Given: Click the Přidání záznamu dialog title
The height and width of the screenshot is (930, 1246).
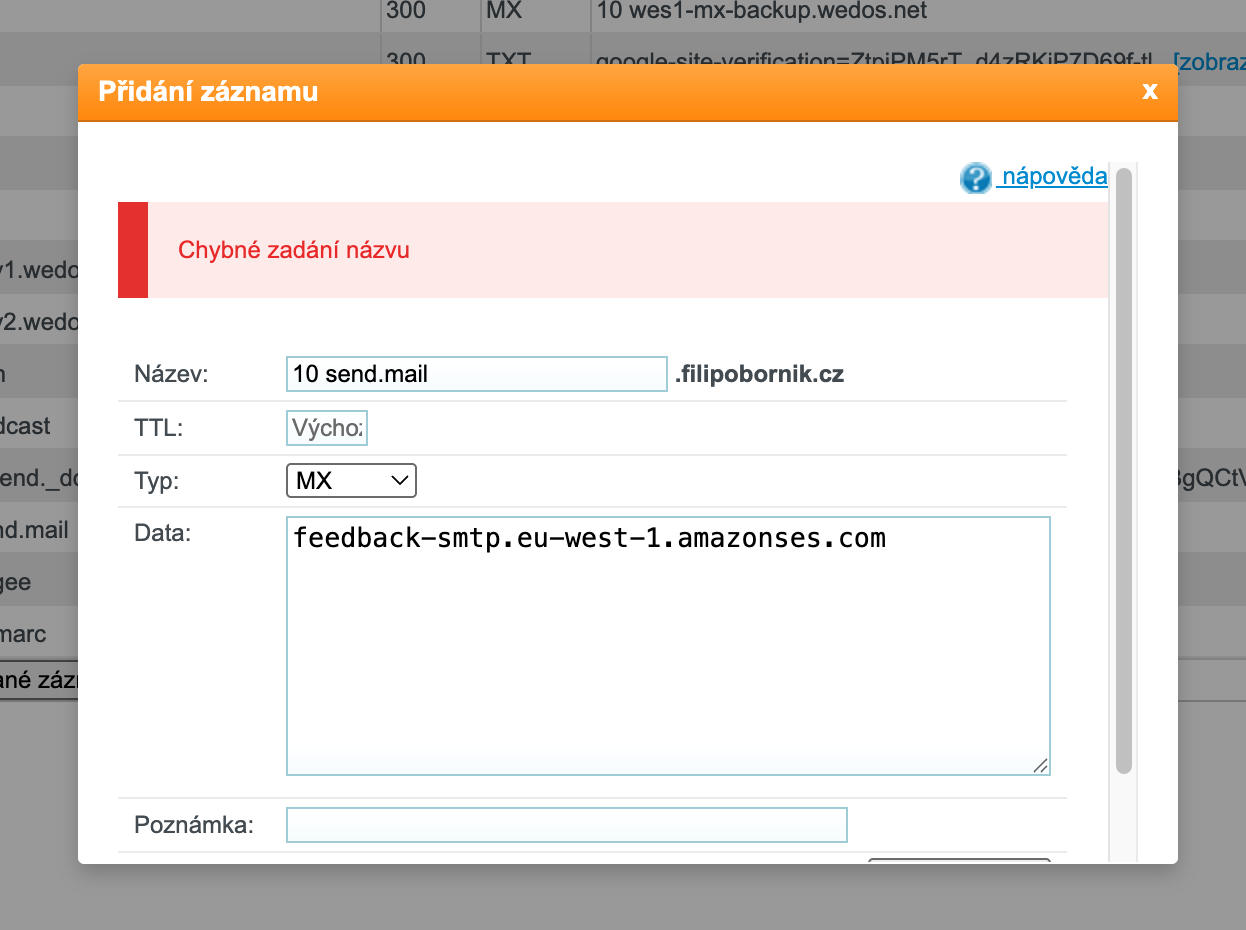Looking at the screenshot, I should point(208,92).
